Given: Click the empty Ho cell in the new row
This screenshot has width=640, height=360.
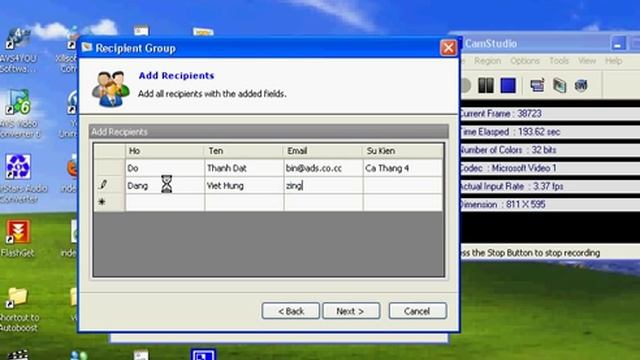Looking at the screenshot, I should pyautogui.click(x=165, y=202).
